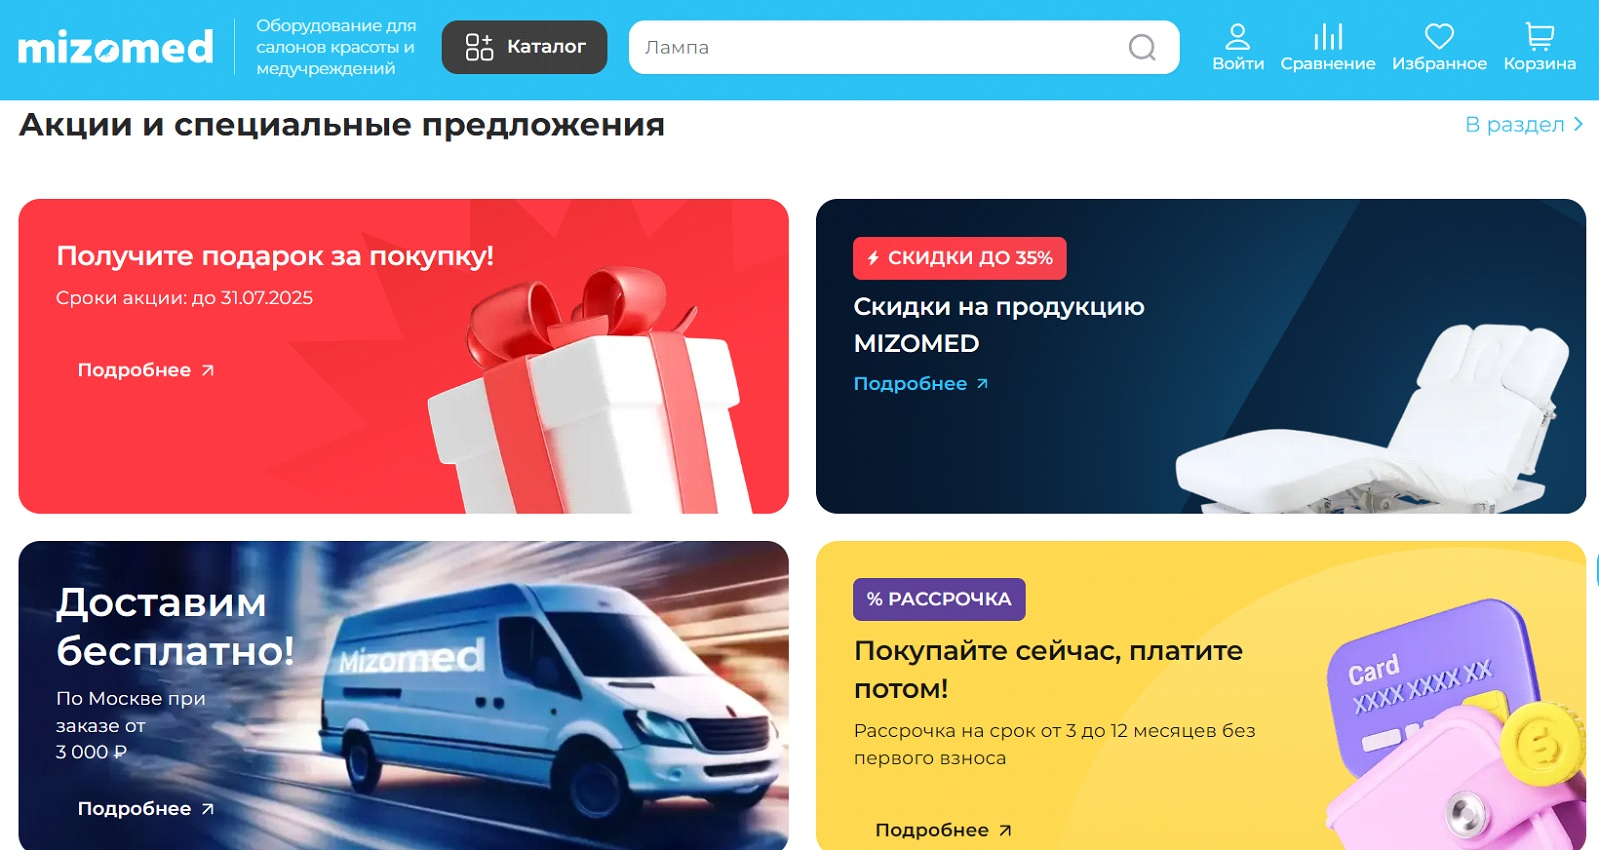The image size is (1599, 850).
Task: Open Подробнее on MIZOMED discounts banner
Action: click(921, 384)
